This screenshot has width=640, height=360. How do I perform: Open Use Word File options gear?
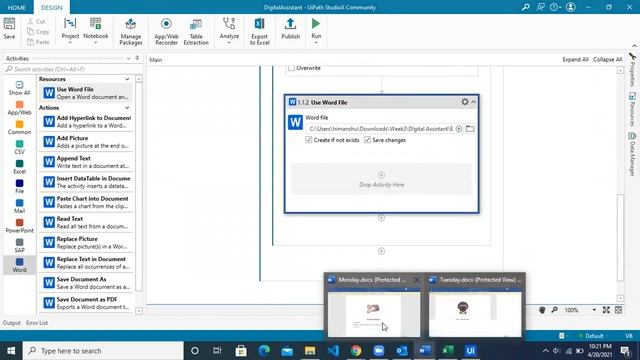[464, 102]
